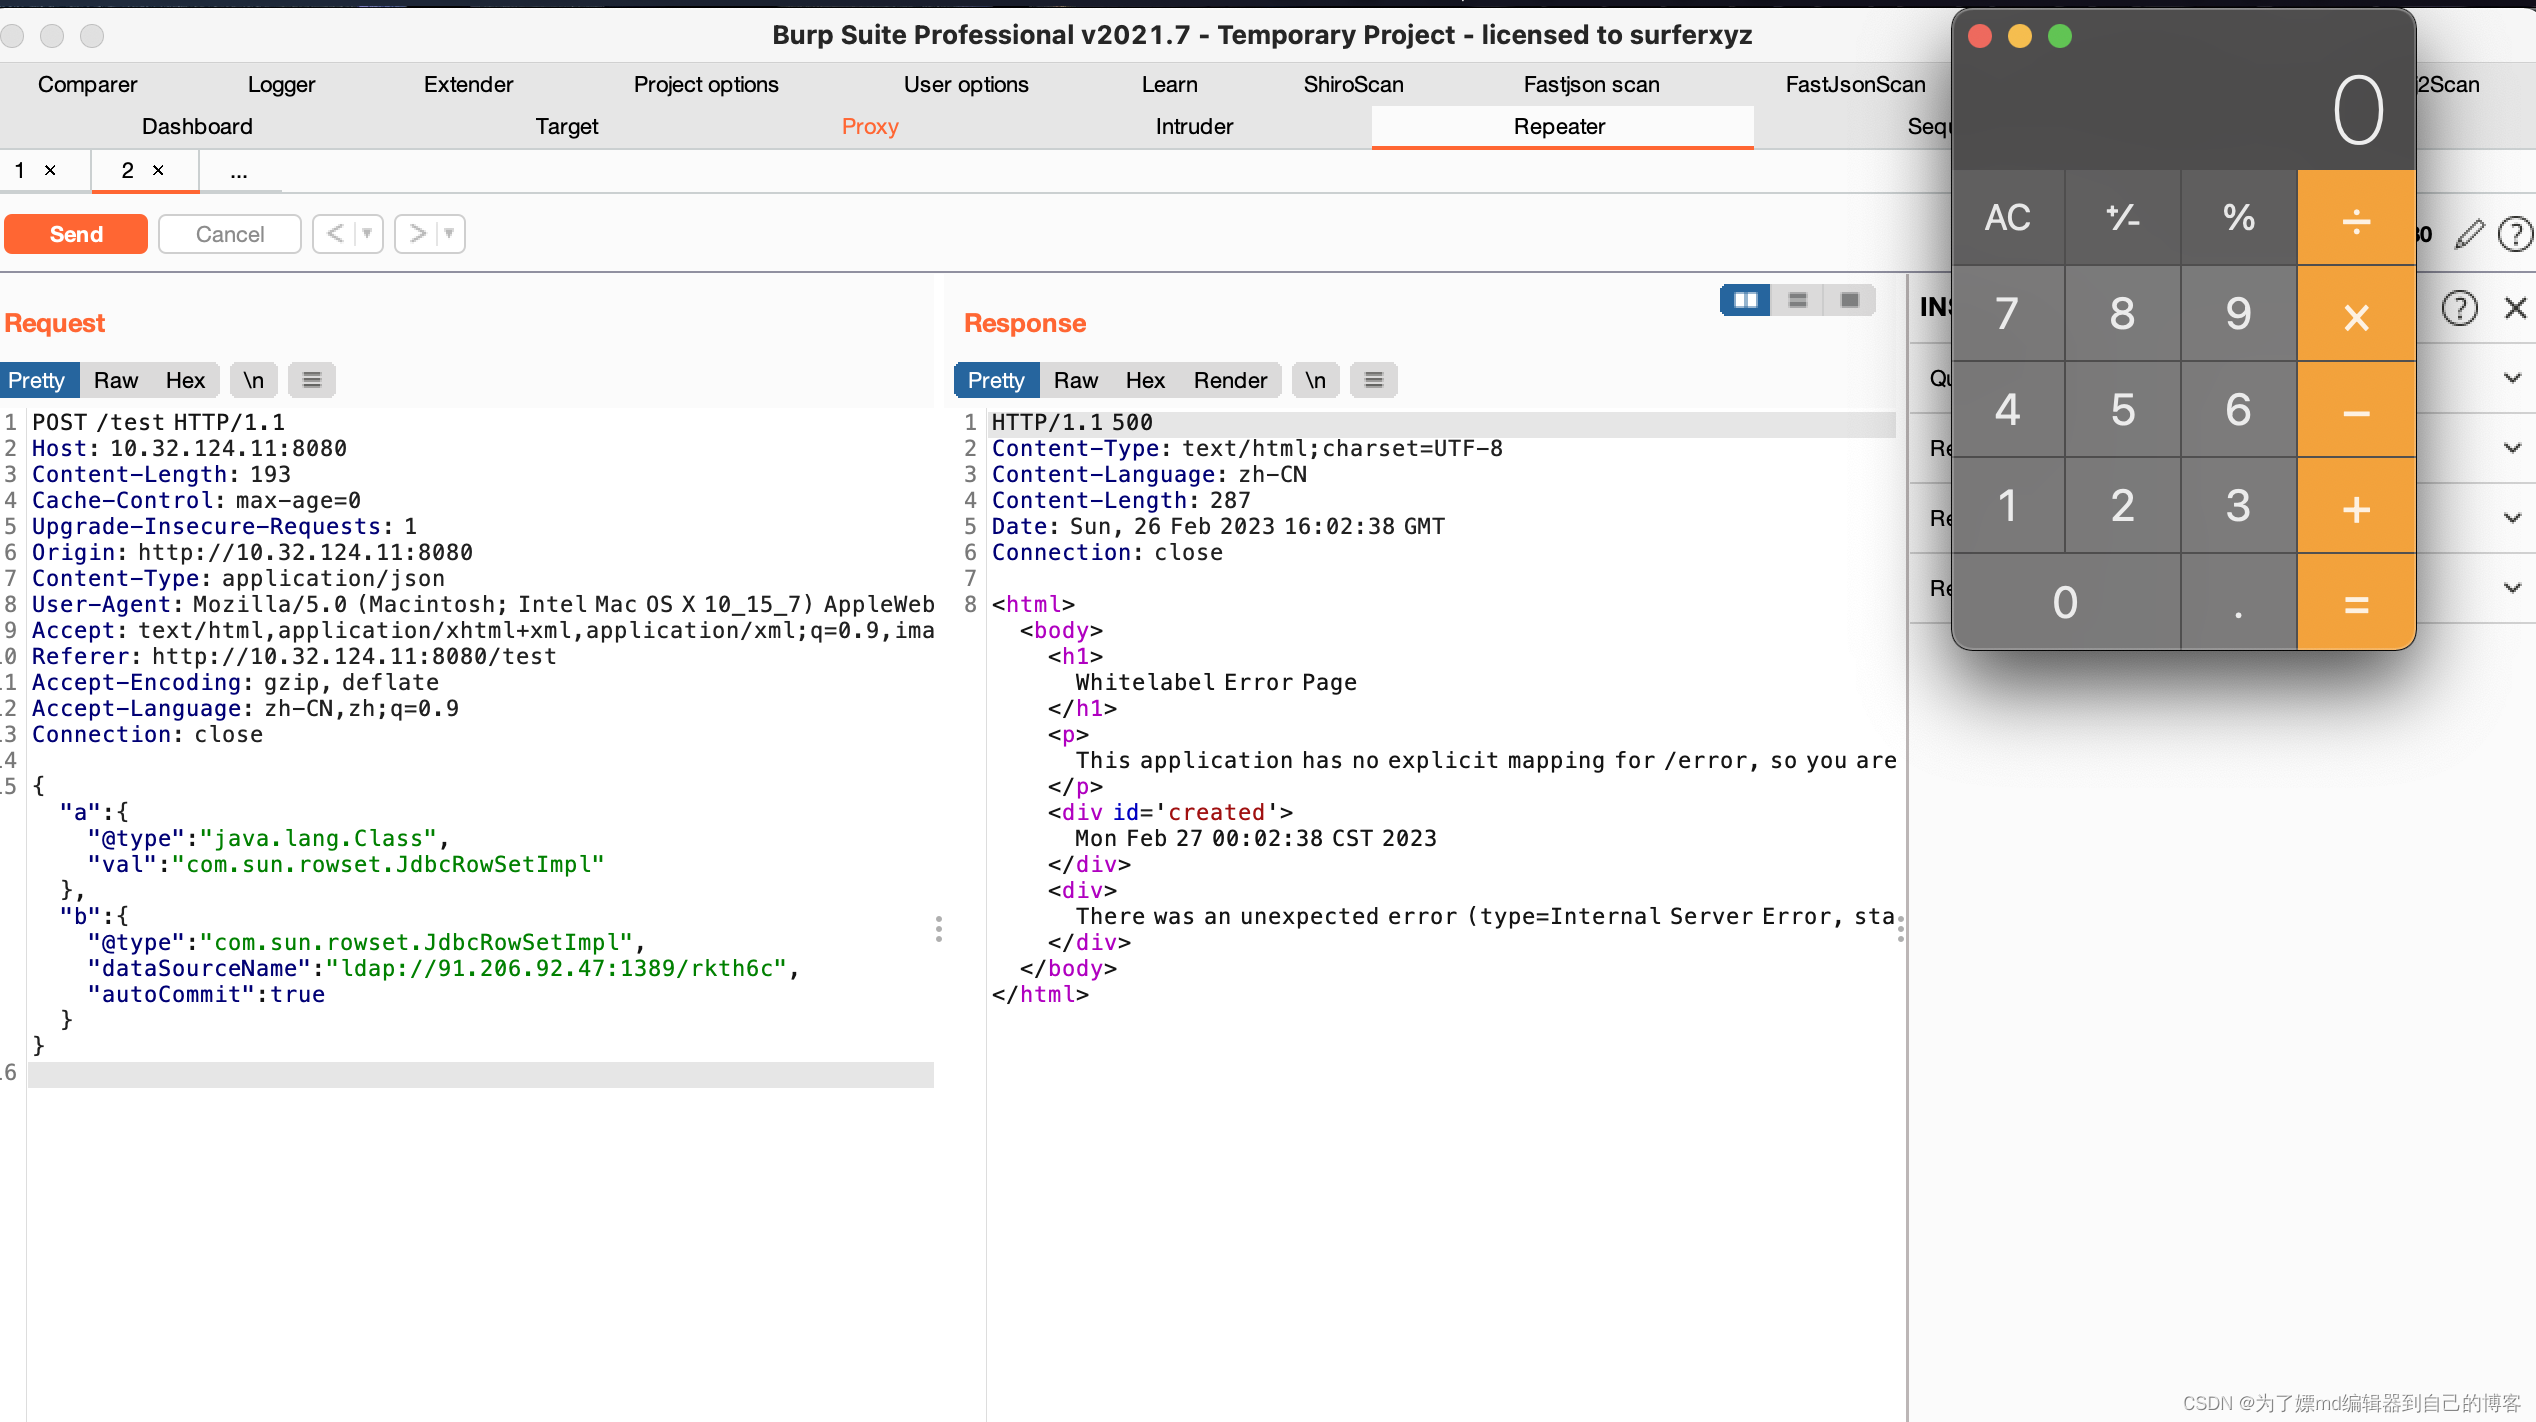Viewport: 2536px width, 1422px height.
Task: Choose side-by-side layout icon
Action: coord(1746,300)
